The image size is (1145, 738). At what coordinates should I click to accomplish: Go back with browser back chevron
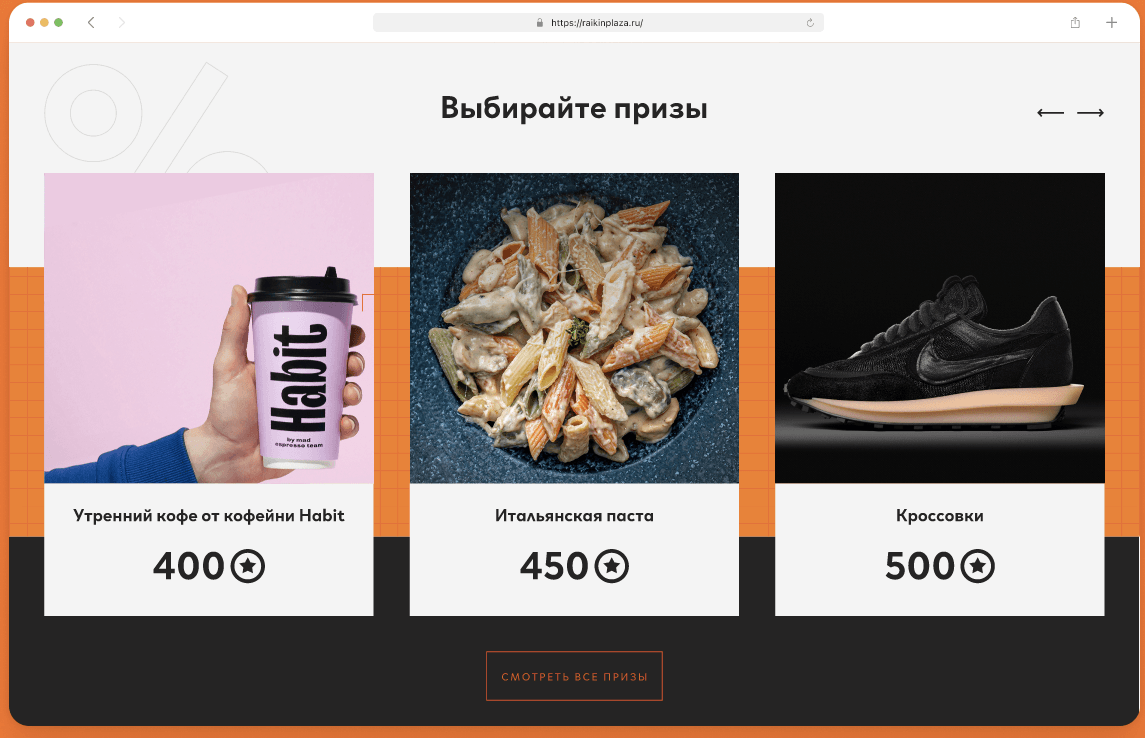click(91, 23)
